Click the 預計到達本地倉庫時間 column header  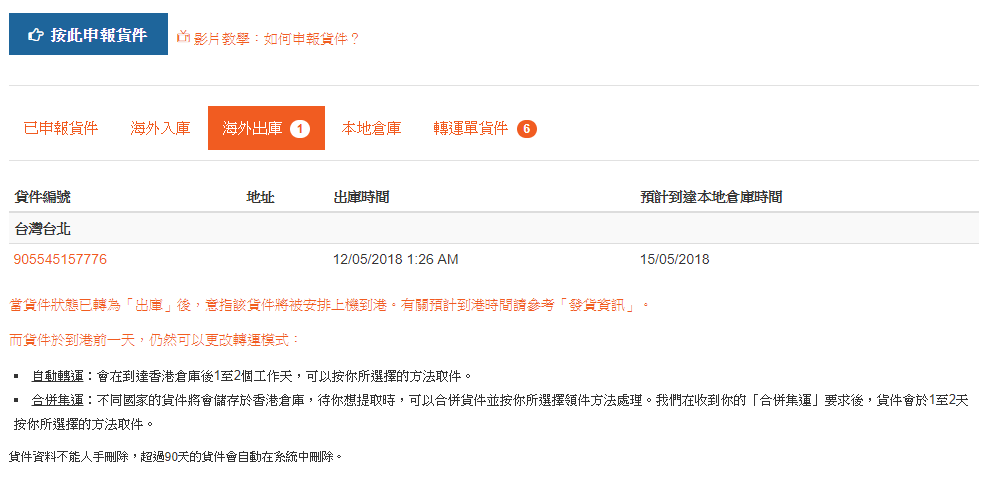pos(710,197)
